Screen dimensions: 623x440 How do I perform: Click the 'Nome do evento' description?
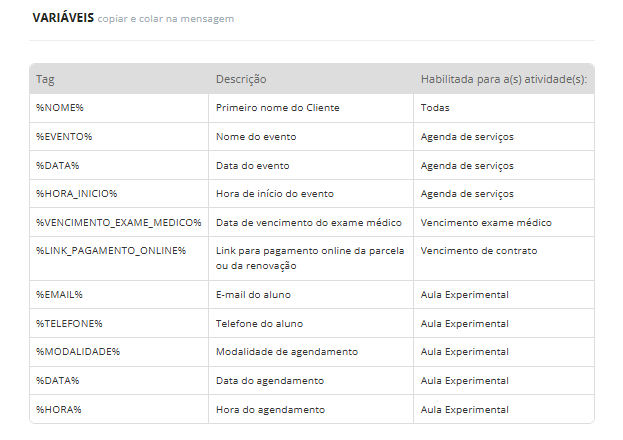tap(256, 137)
